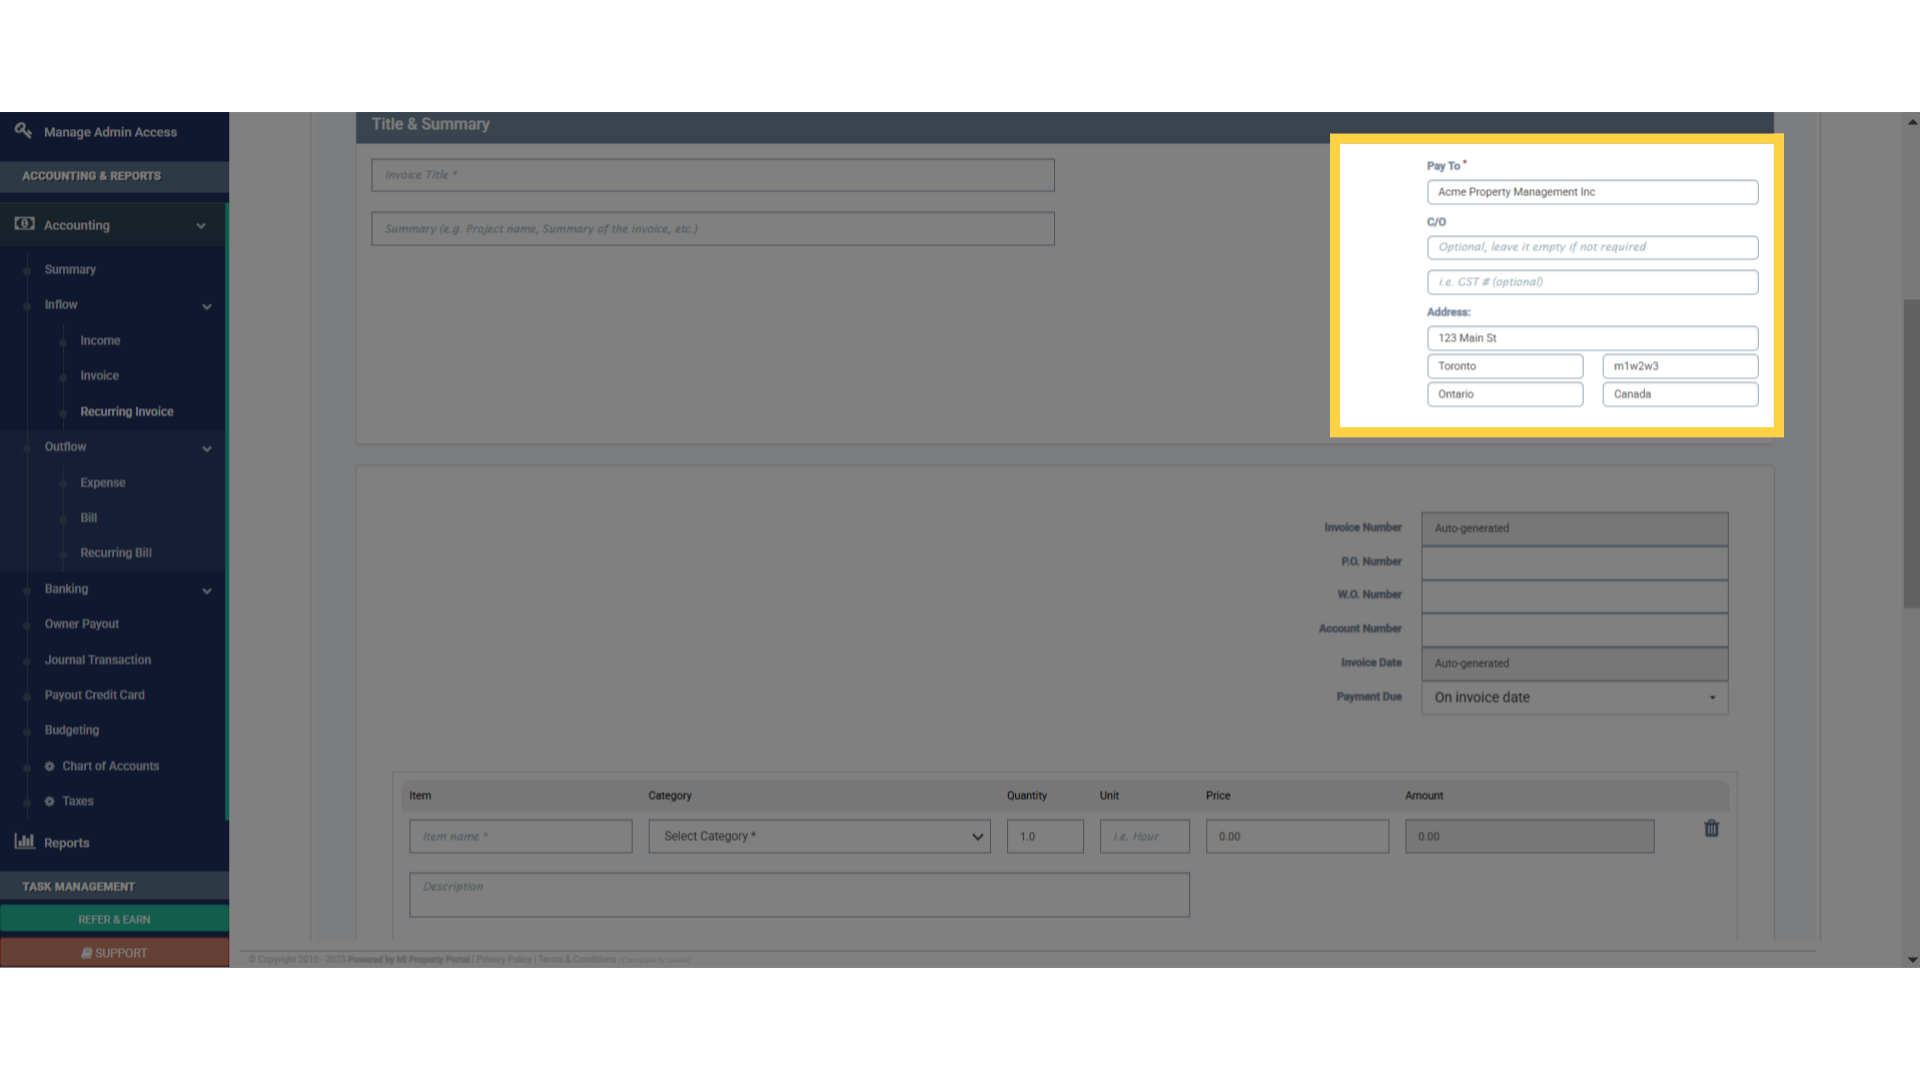The height and width of the screenshot is (1080, 1920).
Task: Click the Pay To name field
Action: [1592, 192]
